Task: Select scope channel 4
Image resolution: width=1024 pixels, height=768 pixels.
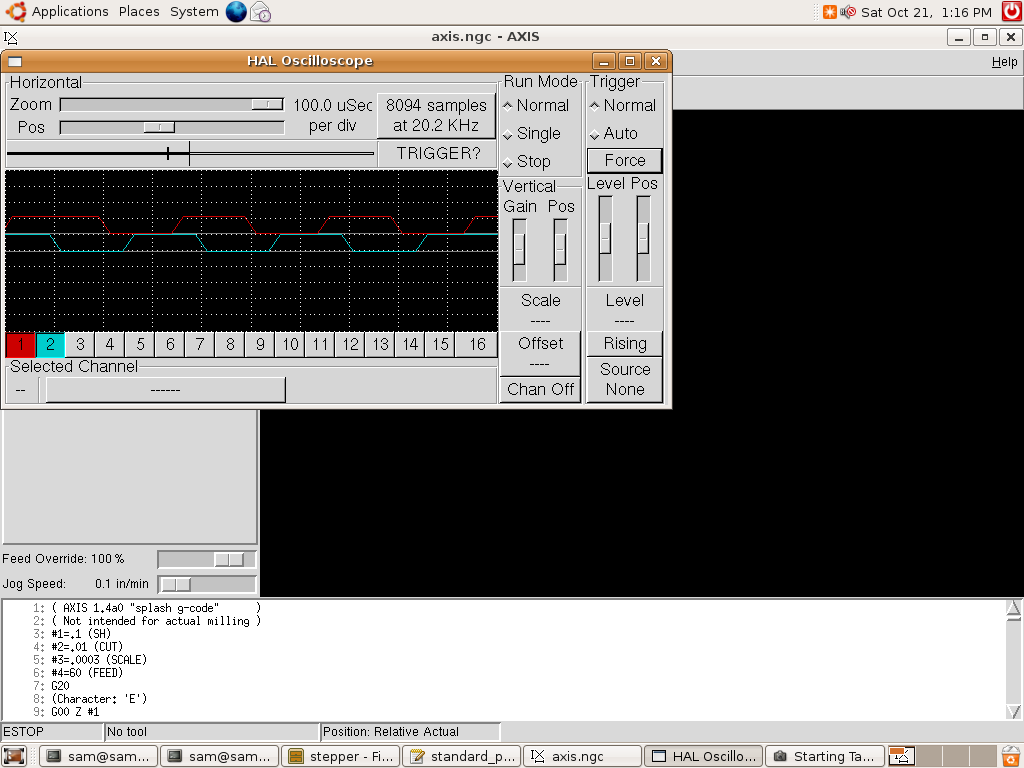Action: 110,345
